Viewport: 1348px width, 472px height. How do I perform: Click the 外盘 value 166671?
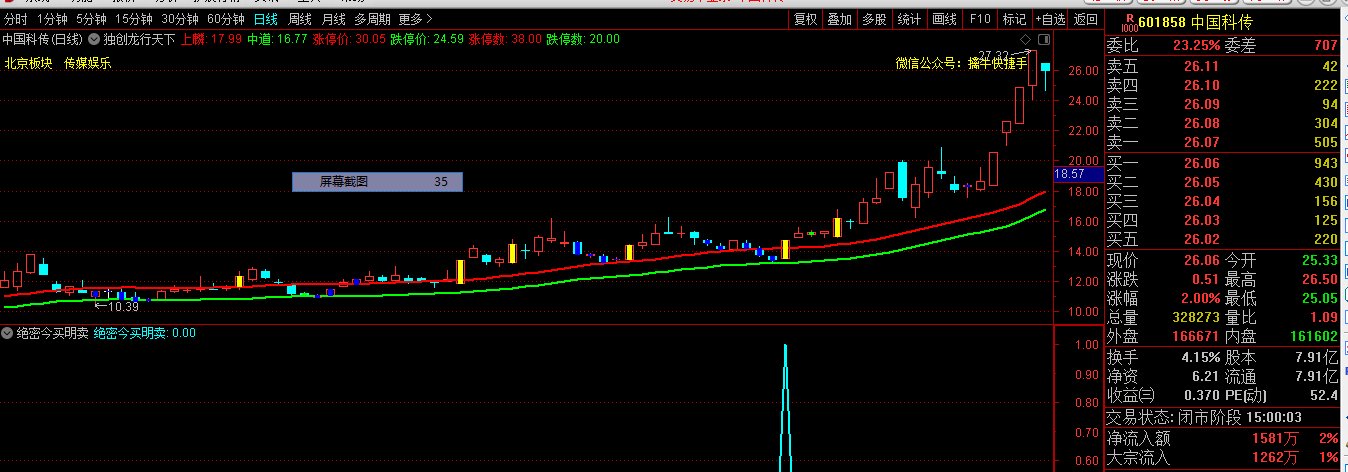tap(1195, 337)
